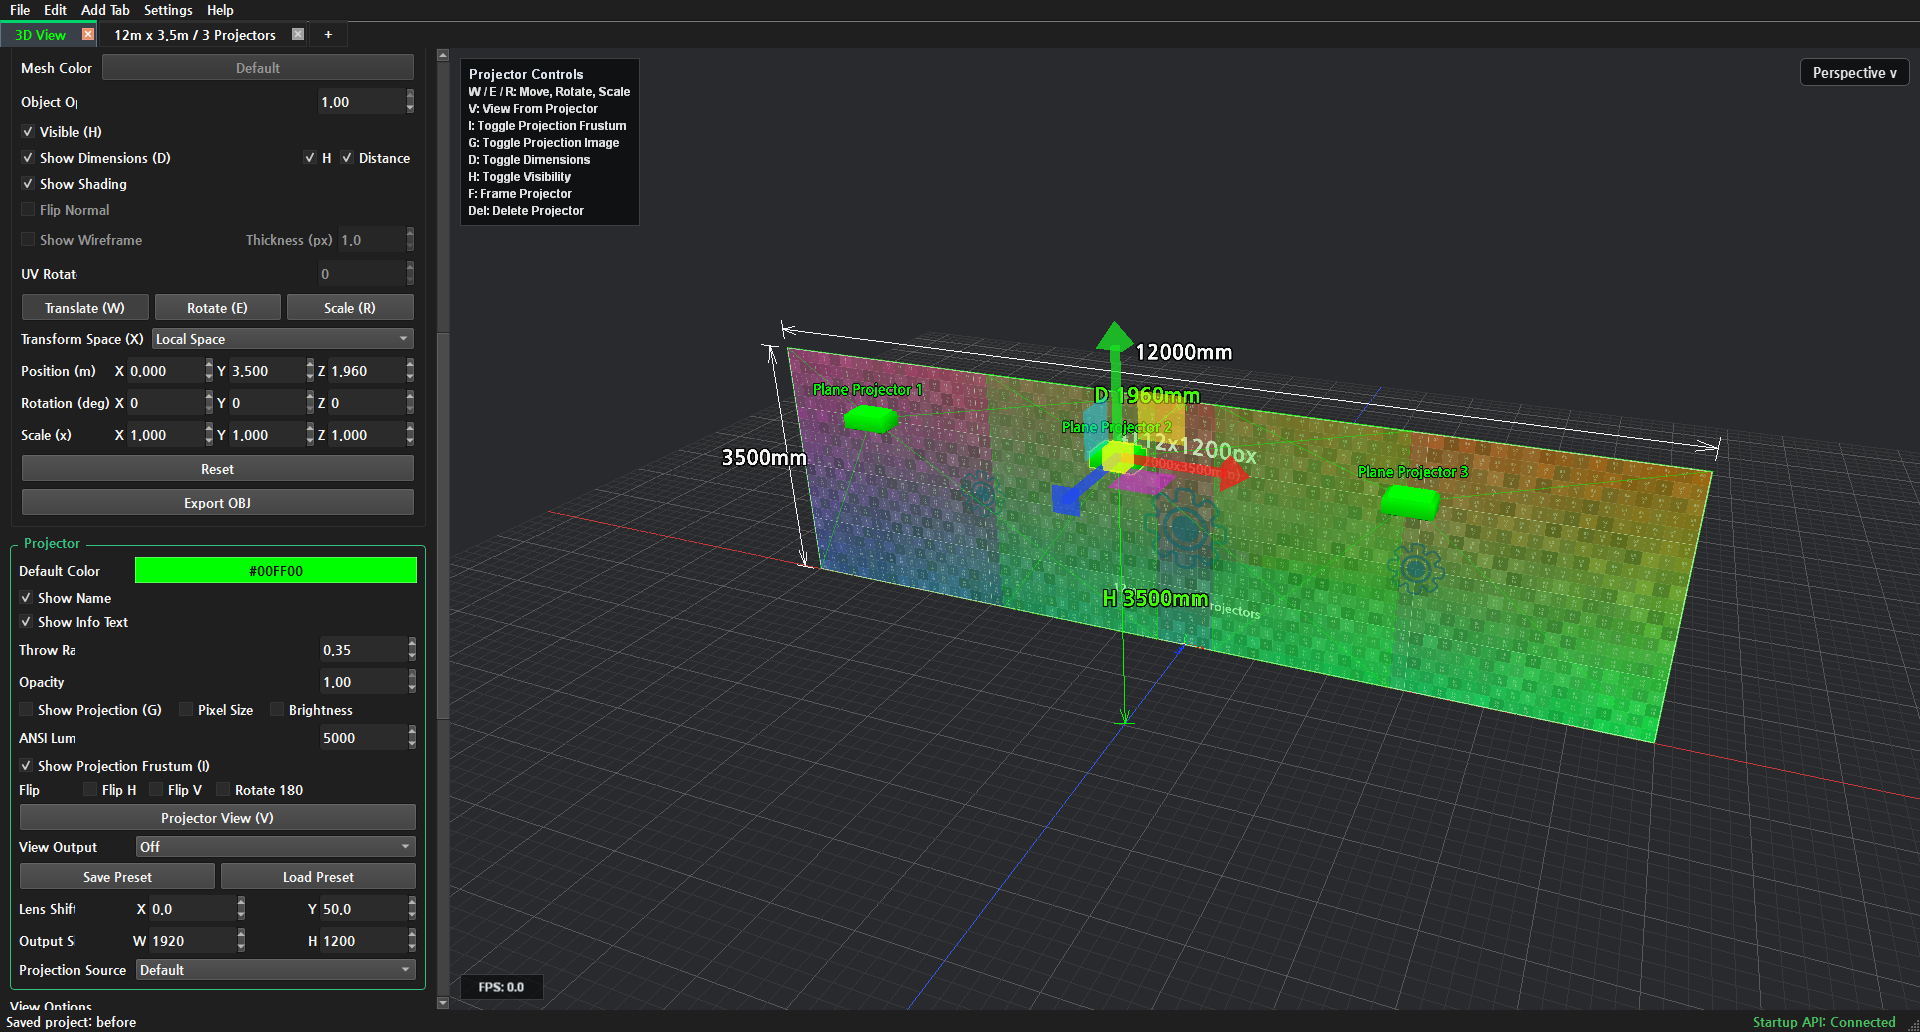Click the Export OBJ button
Viewport: 1920px width, 1032px height.
click(218, 503)
